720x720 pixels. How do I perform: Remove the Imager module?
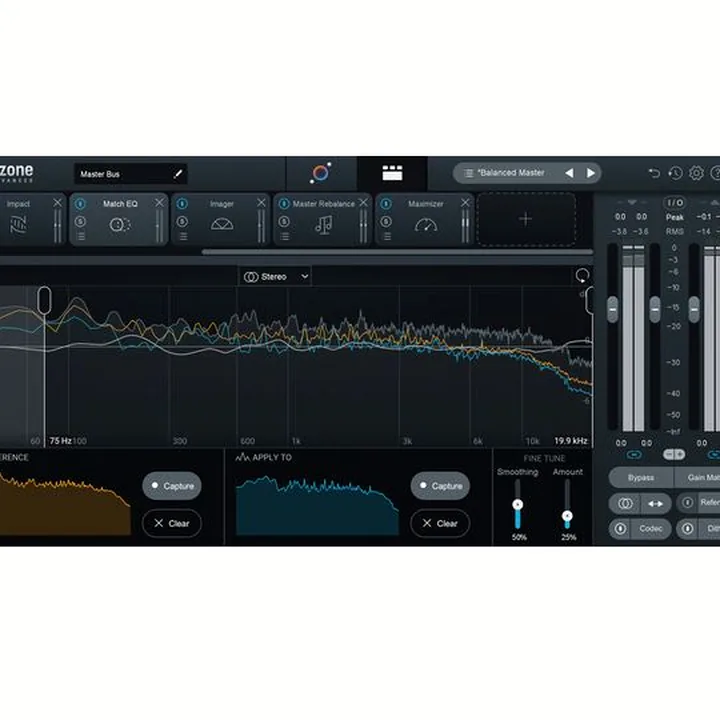pos(261,202)
